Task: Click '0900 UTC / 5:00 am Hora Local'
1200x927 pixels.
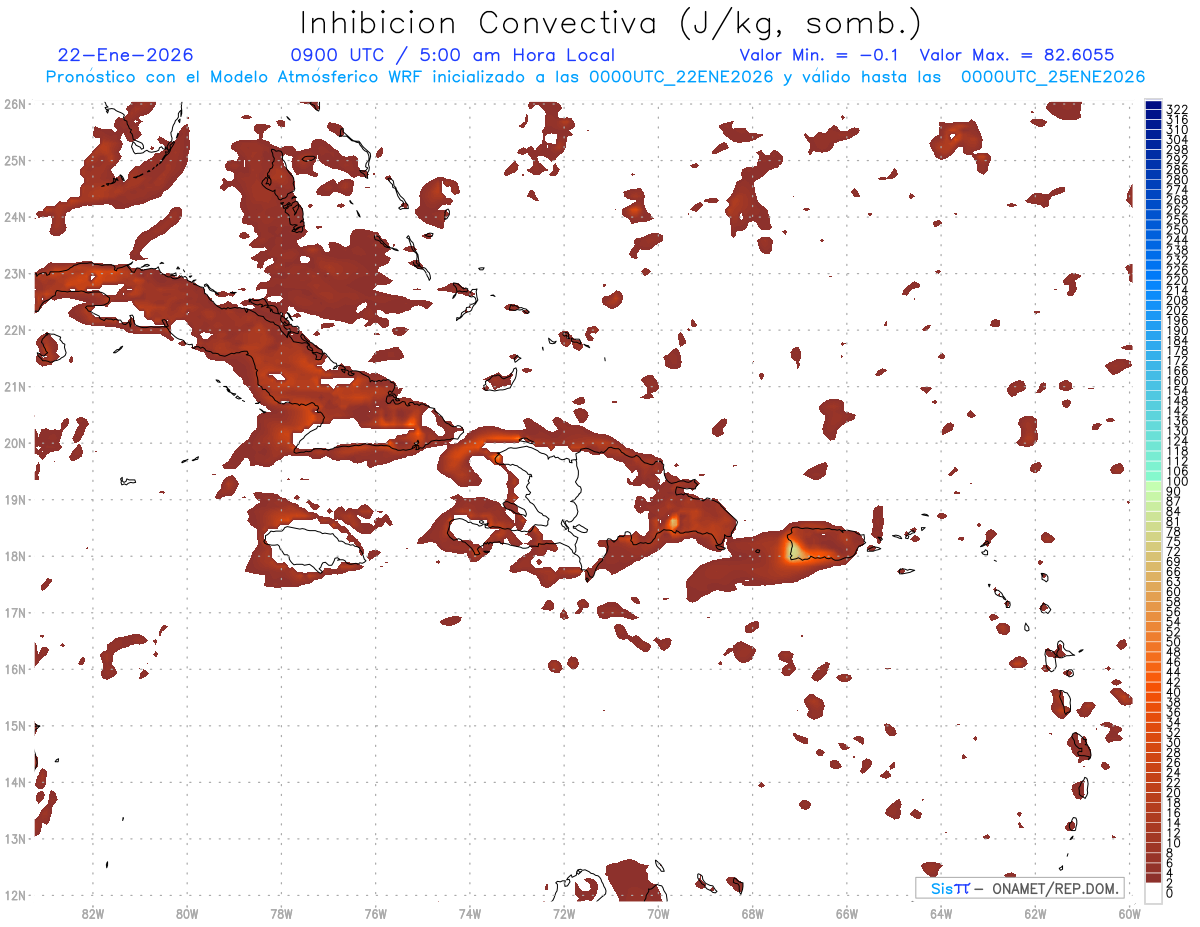Action: point(452,55)
